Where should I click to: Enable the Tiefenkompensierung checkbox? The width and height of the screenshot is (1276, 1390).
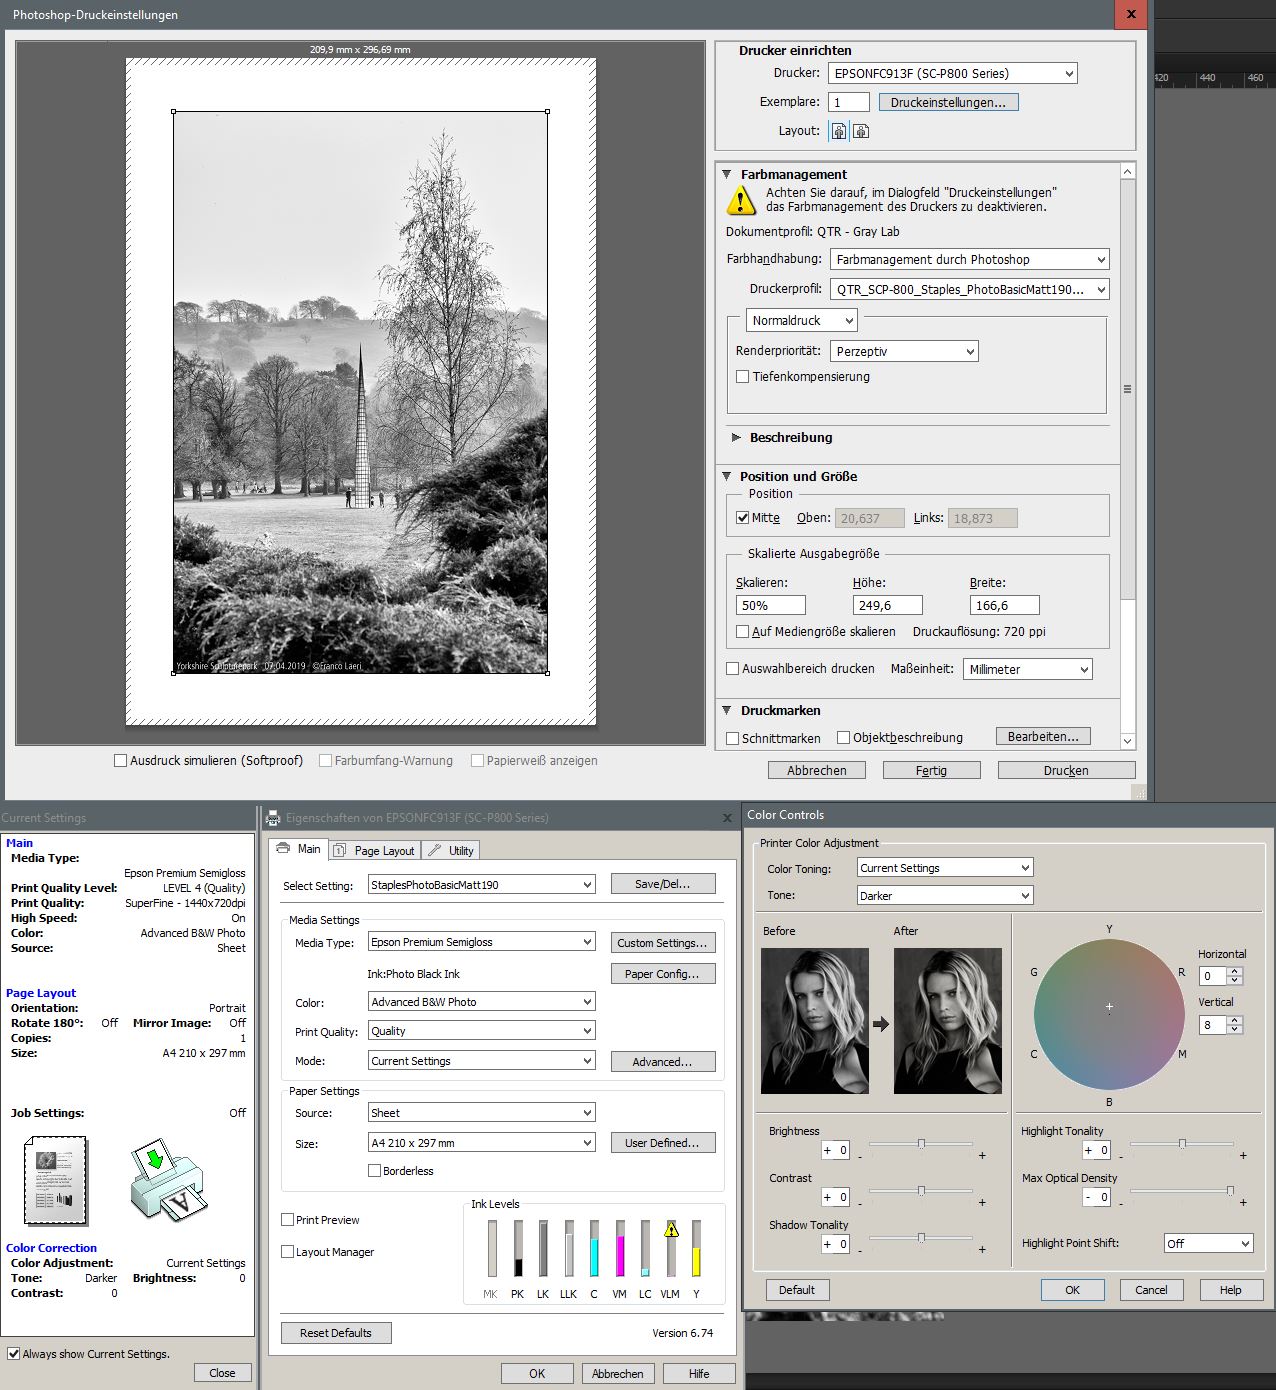click(743, 377)
